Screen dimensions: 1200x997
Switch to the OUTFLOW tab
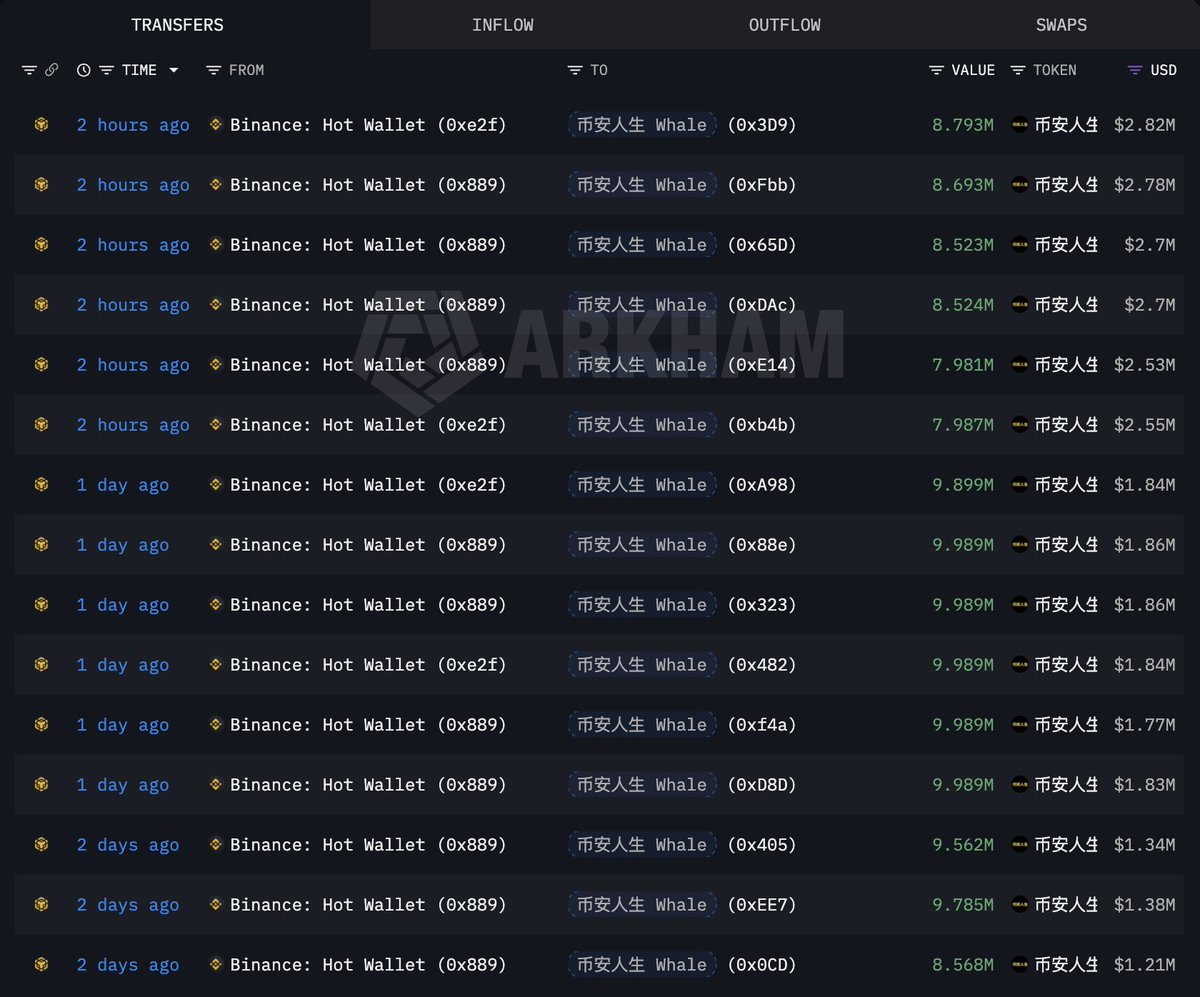[785, 24]
